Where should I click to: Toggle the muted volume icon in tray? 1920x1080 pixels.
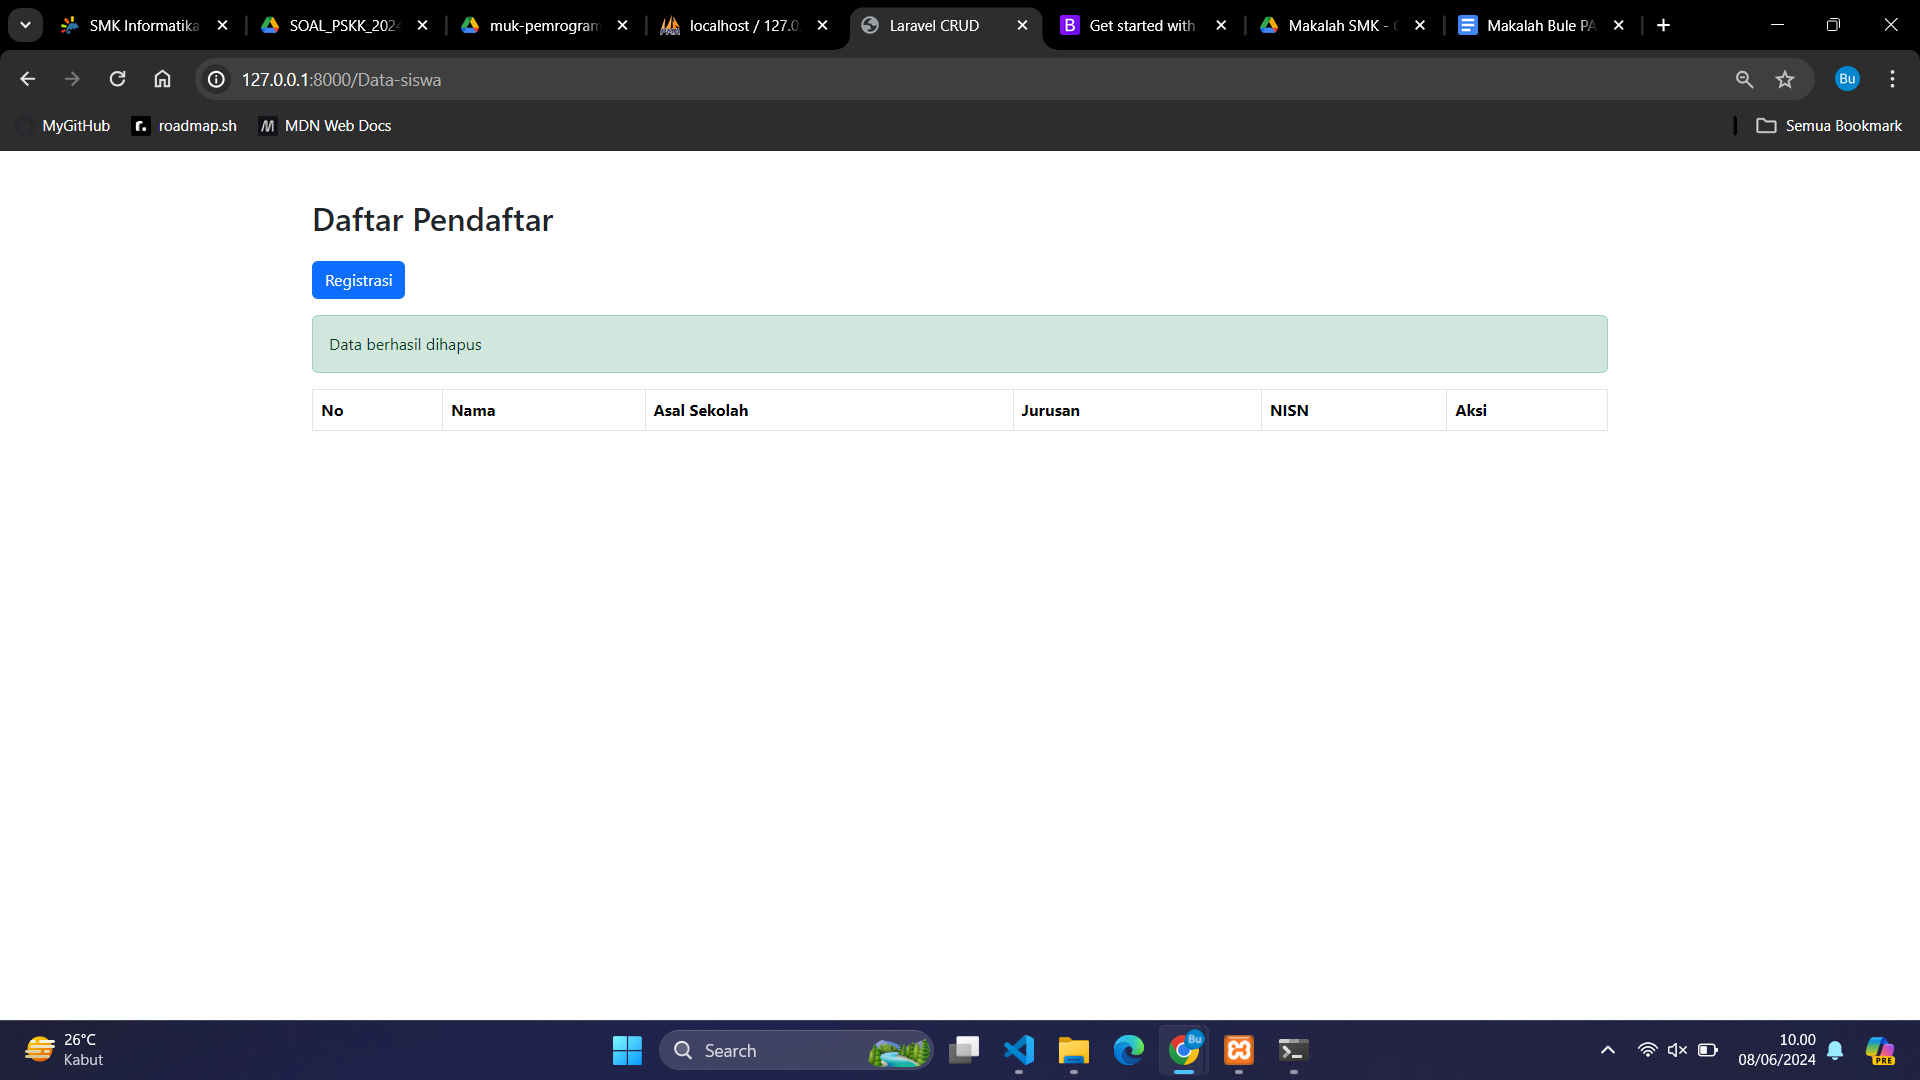[1677, 1050]
